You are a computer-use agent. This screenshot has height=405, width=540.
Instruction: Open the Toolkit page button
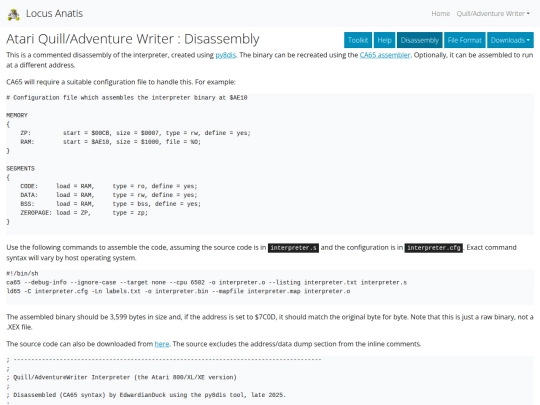coord(358,40)
